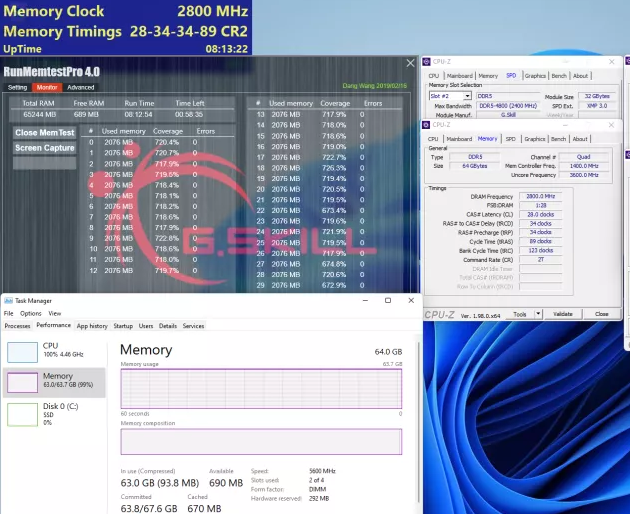Click the CPU-Z icon in SPD window title

pyautogui.click(x=426, y=61)
